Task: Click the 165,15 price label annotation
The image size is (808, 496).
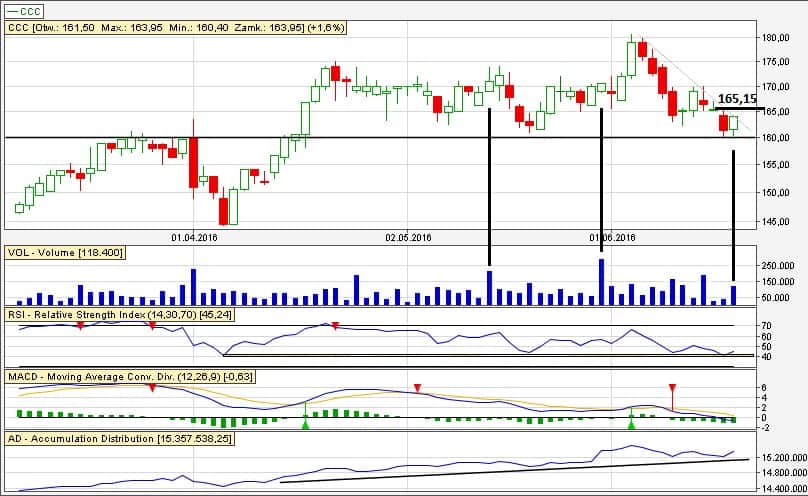Action: click(738, 99)
